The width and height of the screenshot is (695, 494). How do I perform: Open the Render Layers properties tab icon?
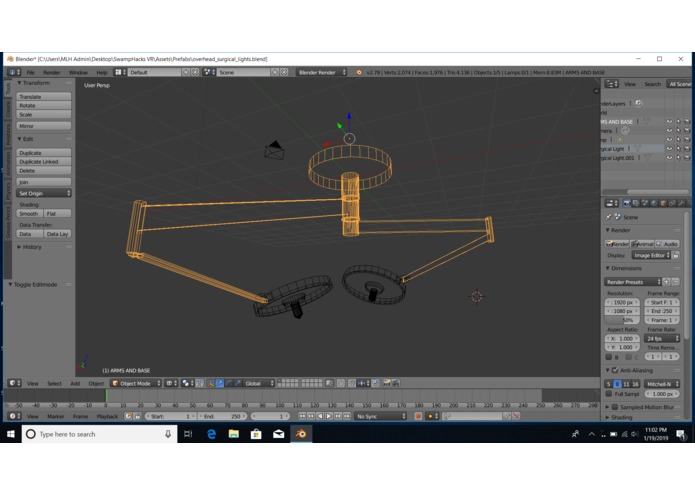[636, 203]
